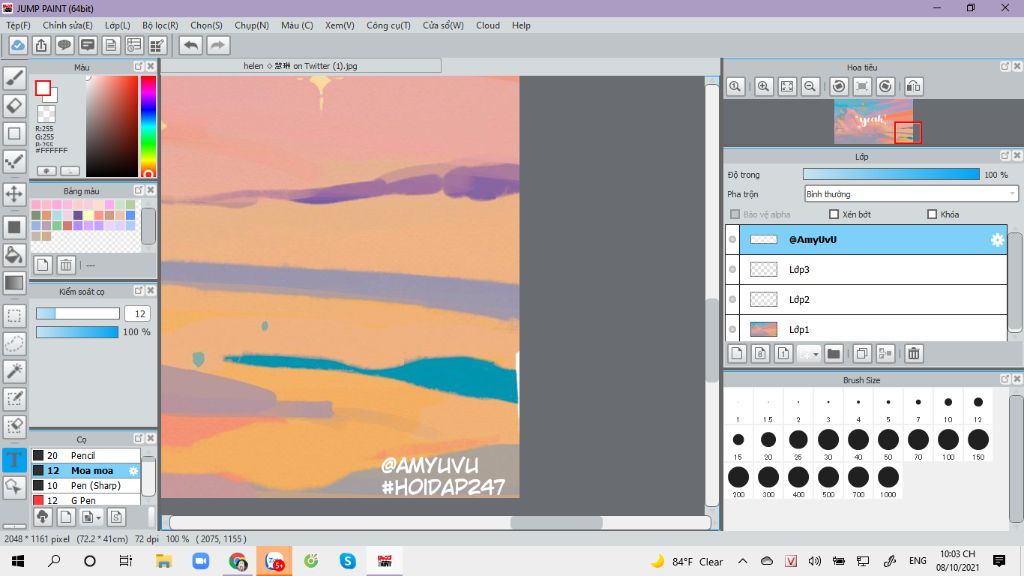Select the Lớp3 layer row
This screenshot has width=1024, height=576.
coord(873,269)
